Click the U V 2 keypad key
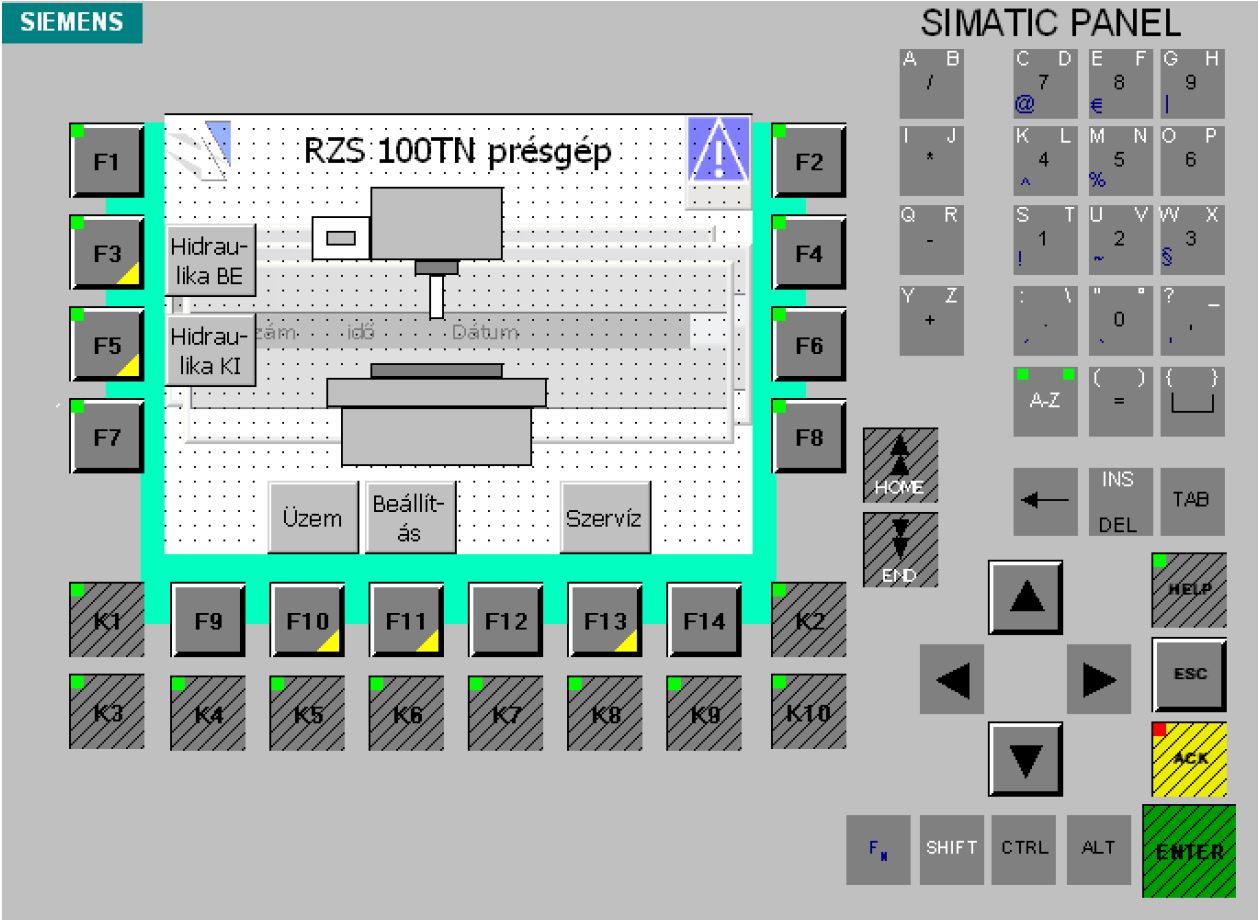1258x921 pixels. coord(1120,241)
